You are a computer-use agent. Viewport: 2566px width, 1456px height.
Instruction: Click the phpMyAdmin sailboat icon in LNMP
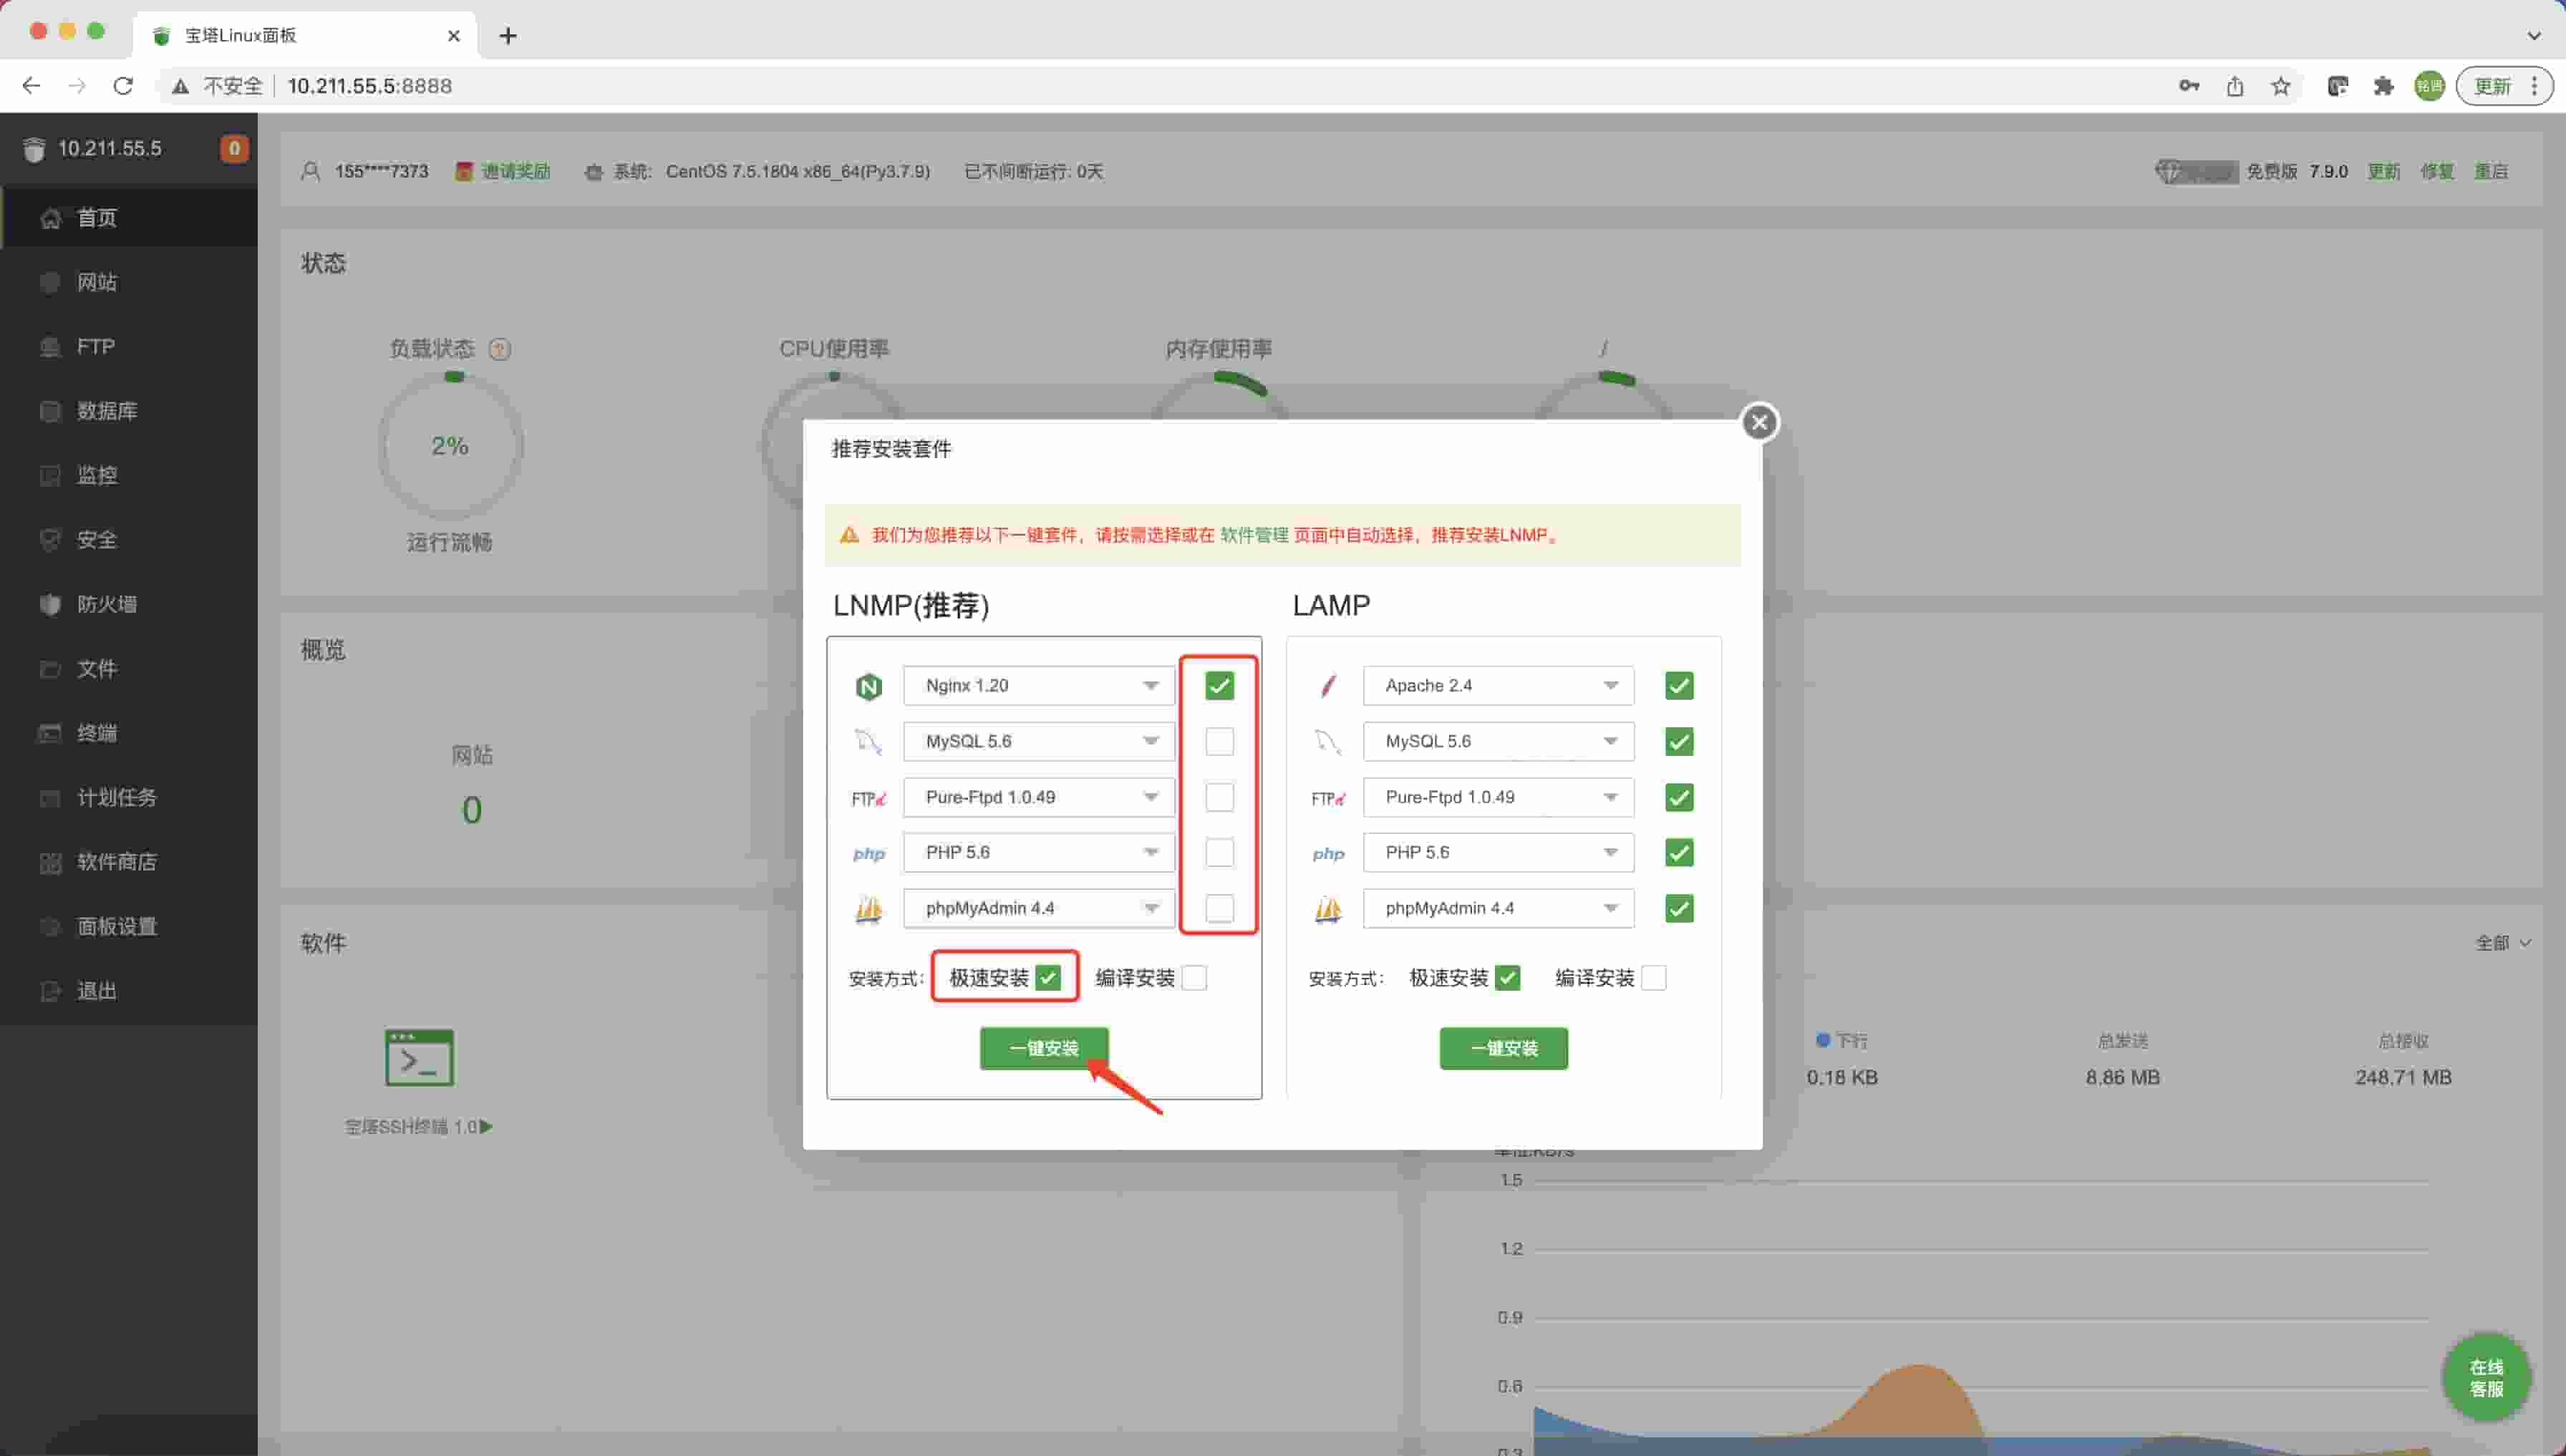(868, 909)
